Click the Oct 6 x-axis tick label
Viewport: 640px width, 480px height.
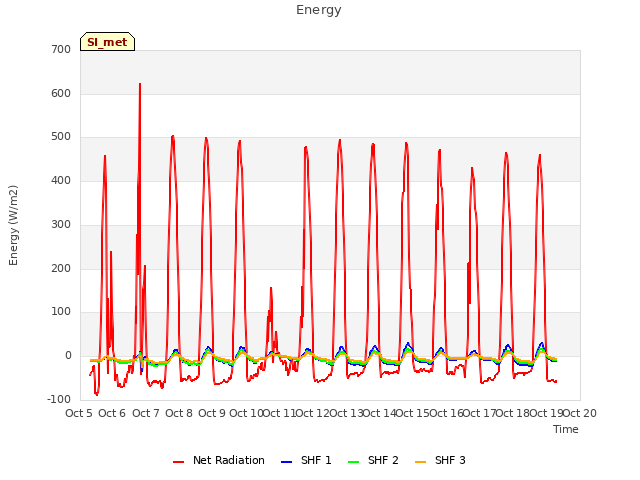point(112,413)
